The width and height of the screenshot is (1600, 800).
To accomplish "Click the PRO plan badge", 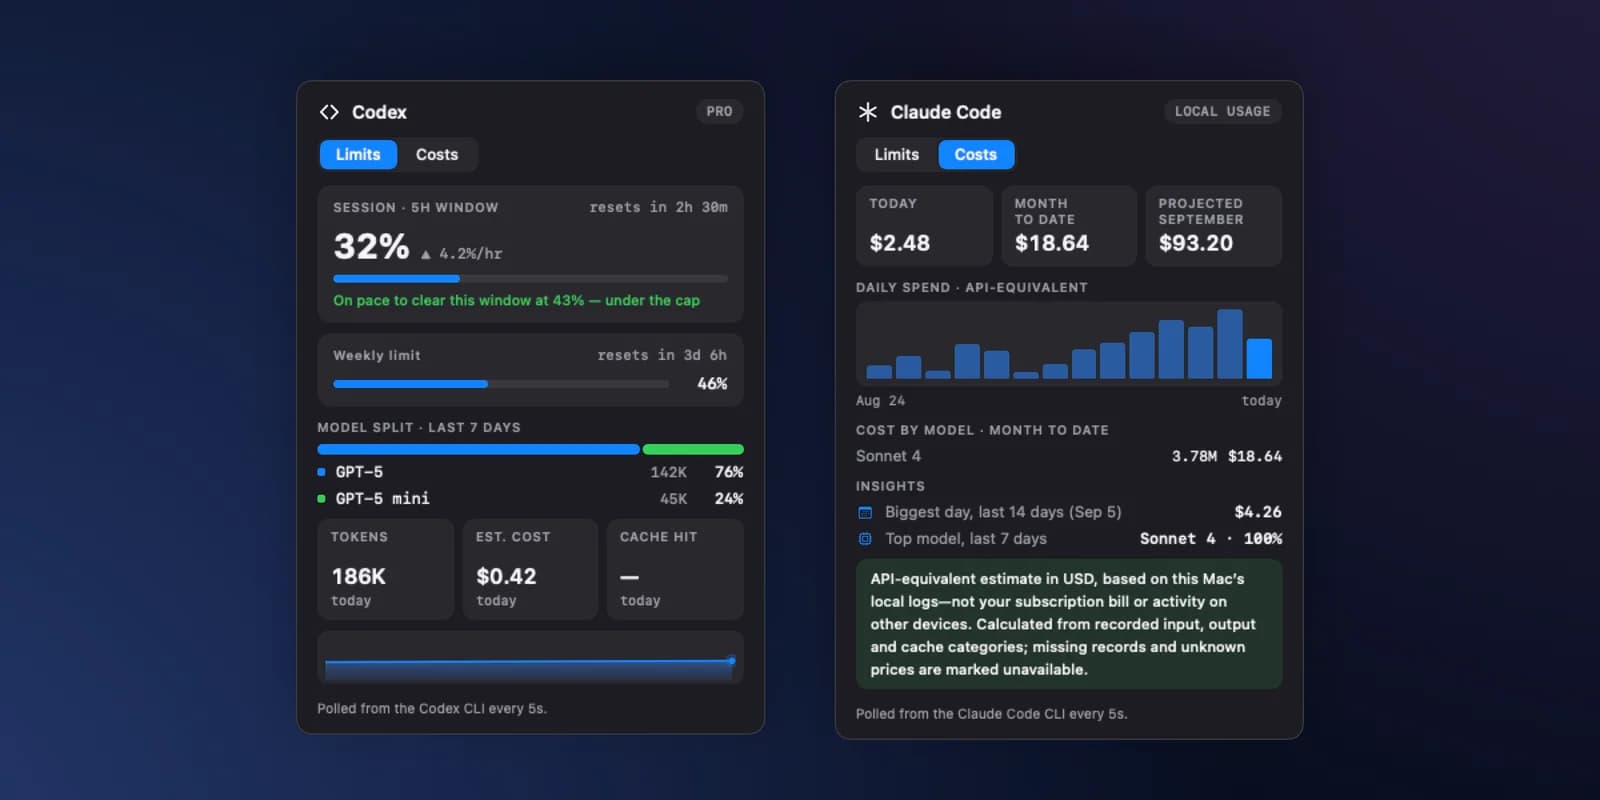I will point(719,111).
